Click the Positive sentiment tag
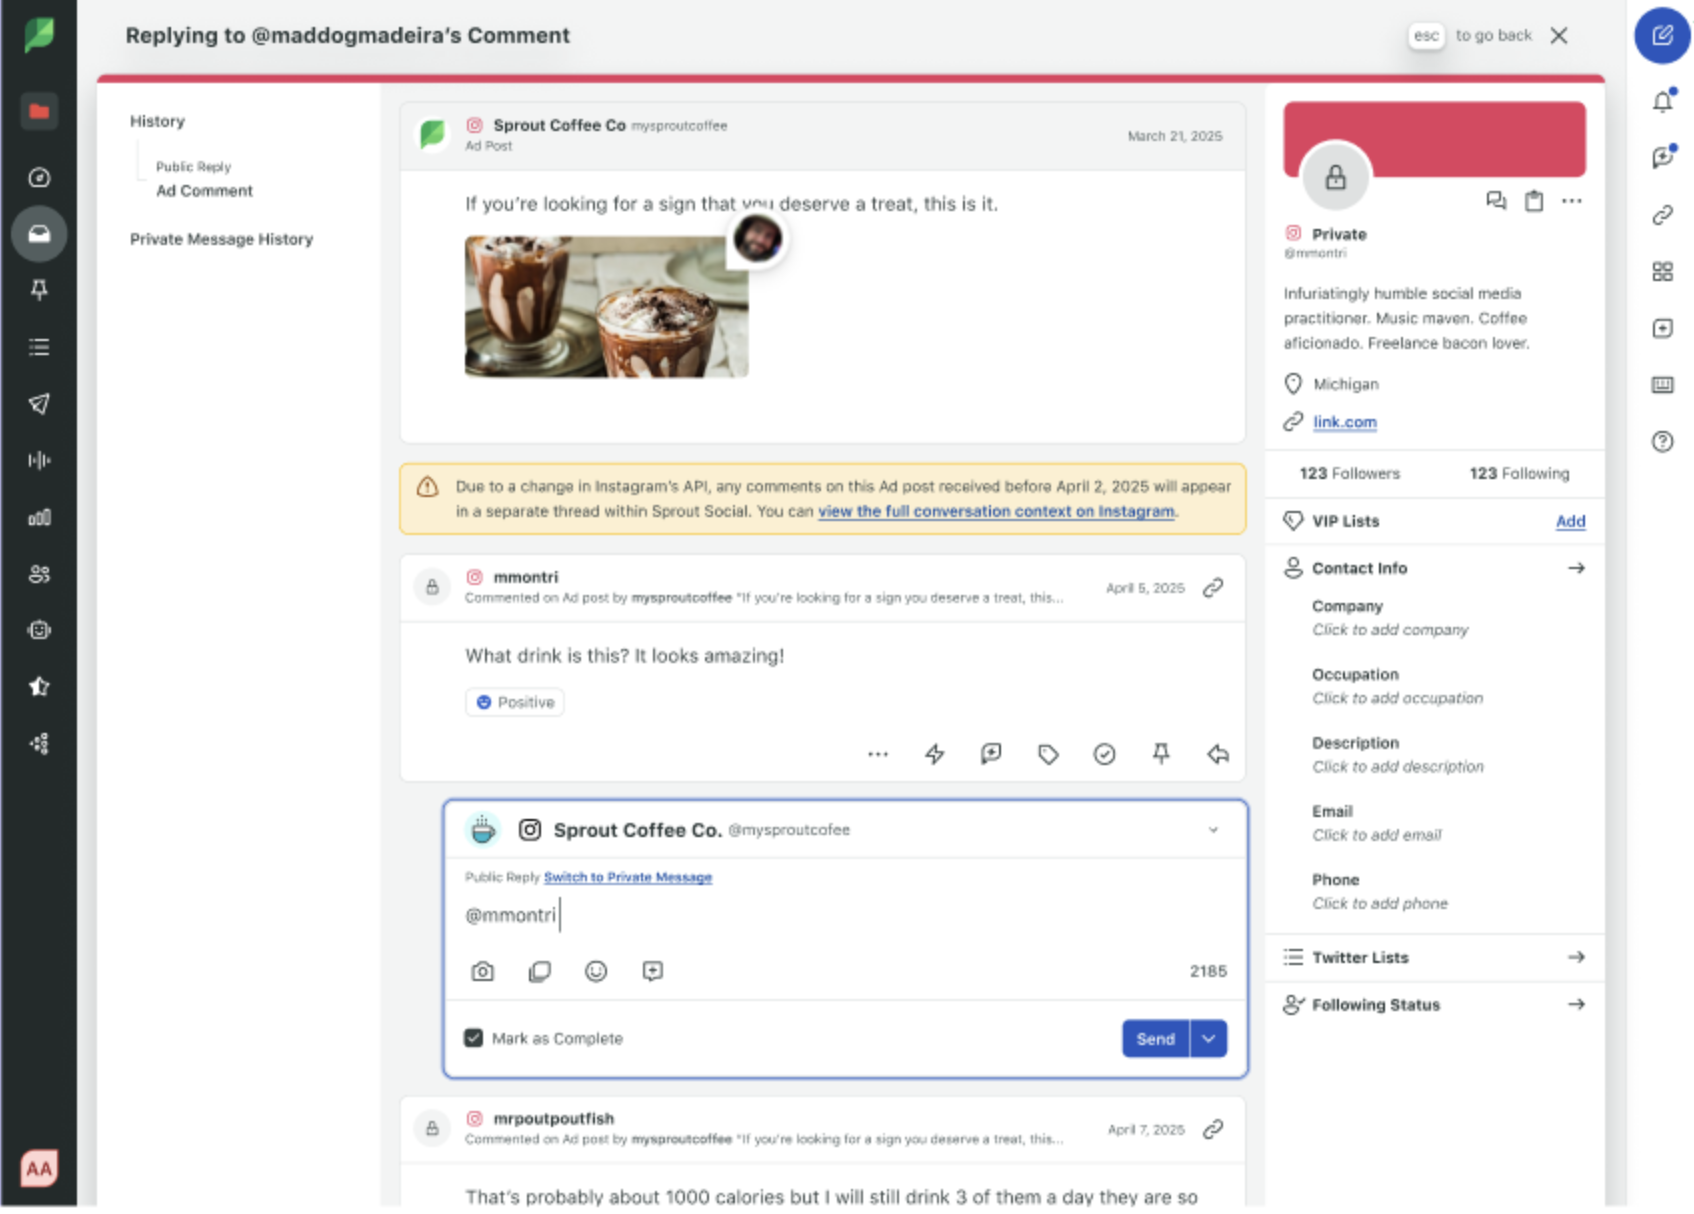 [514, 702]
